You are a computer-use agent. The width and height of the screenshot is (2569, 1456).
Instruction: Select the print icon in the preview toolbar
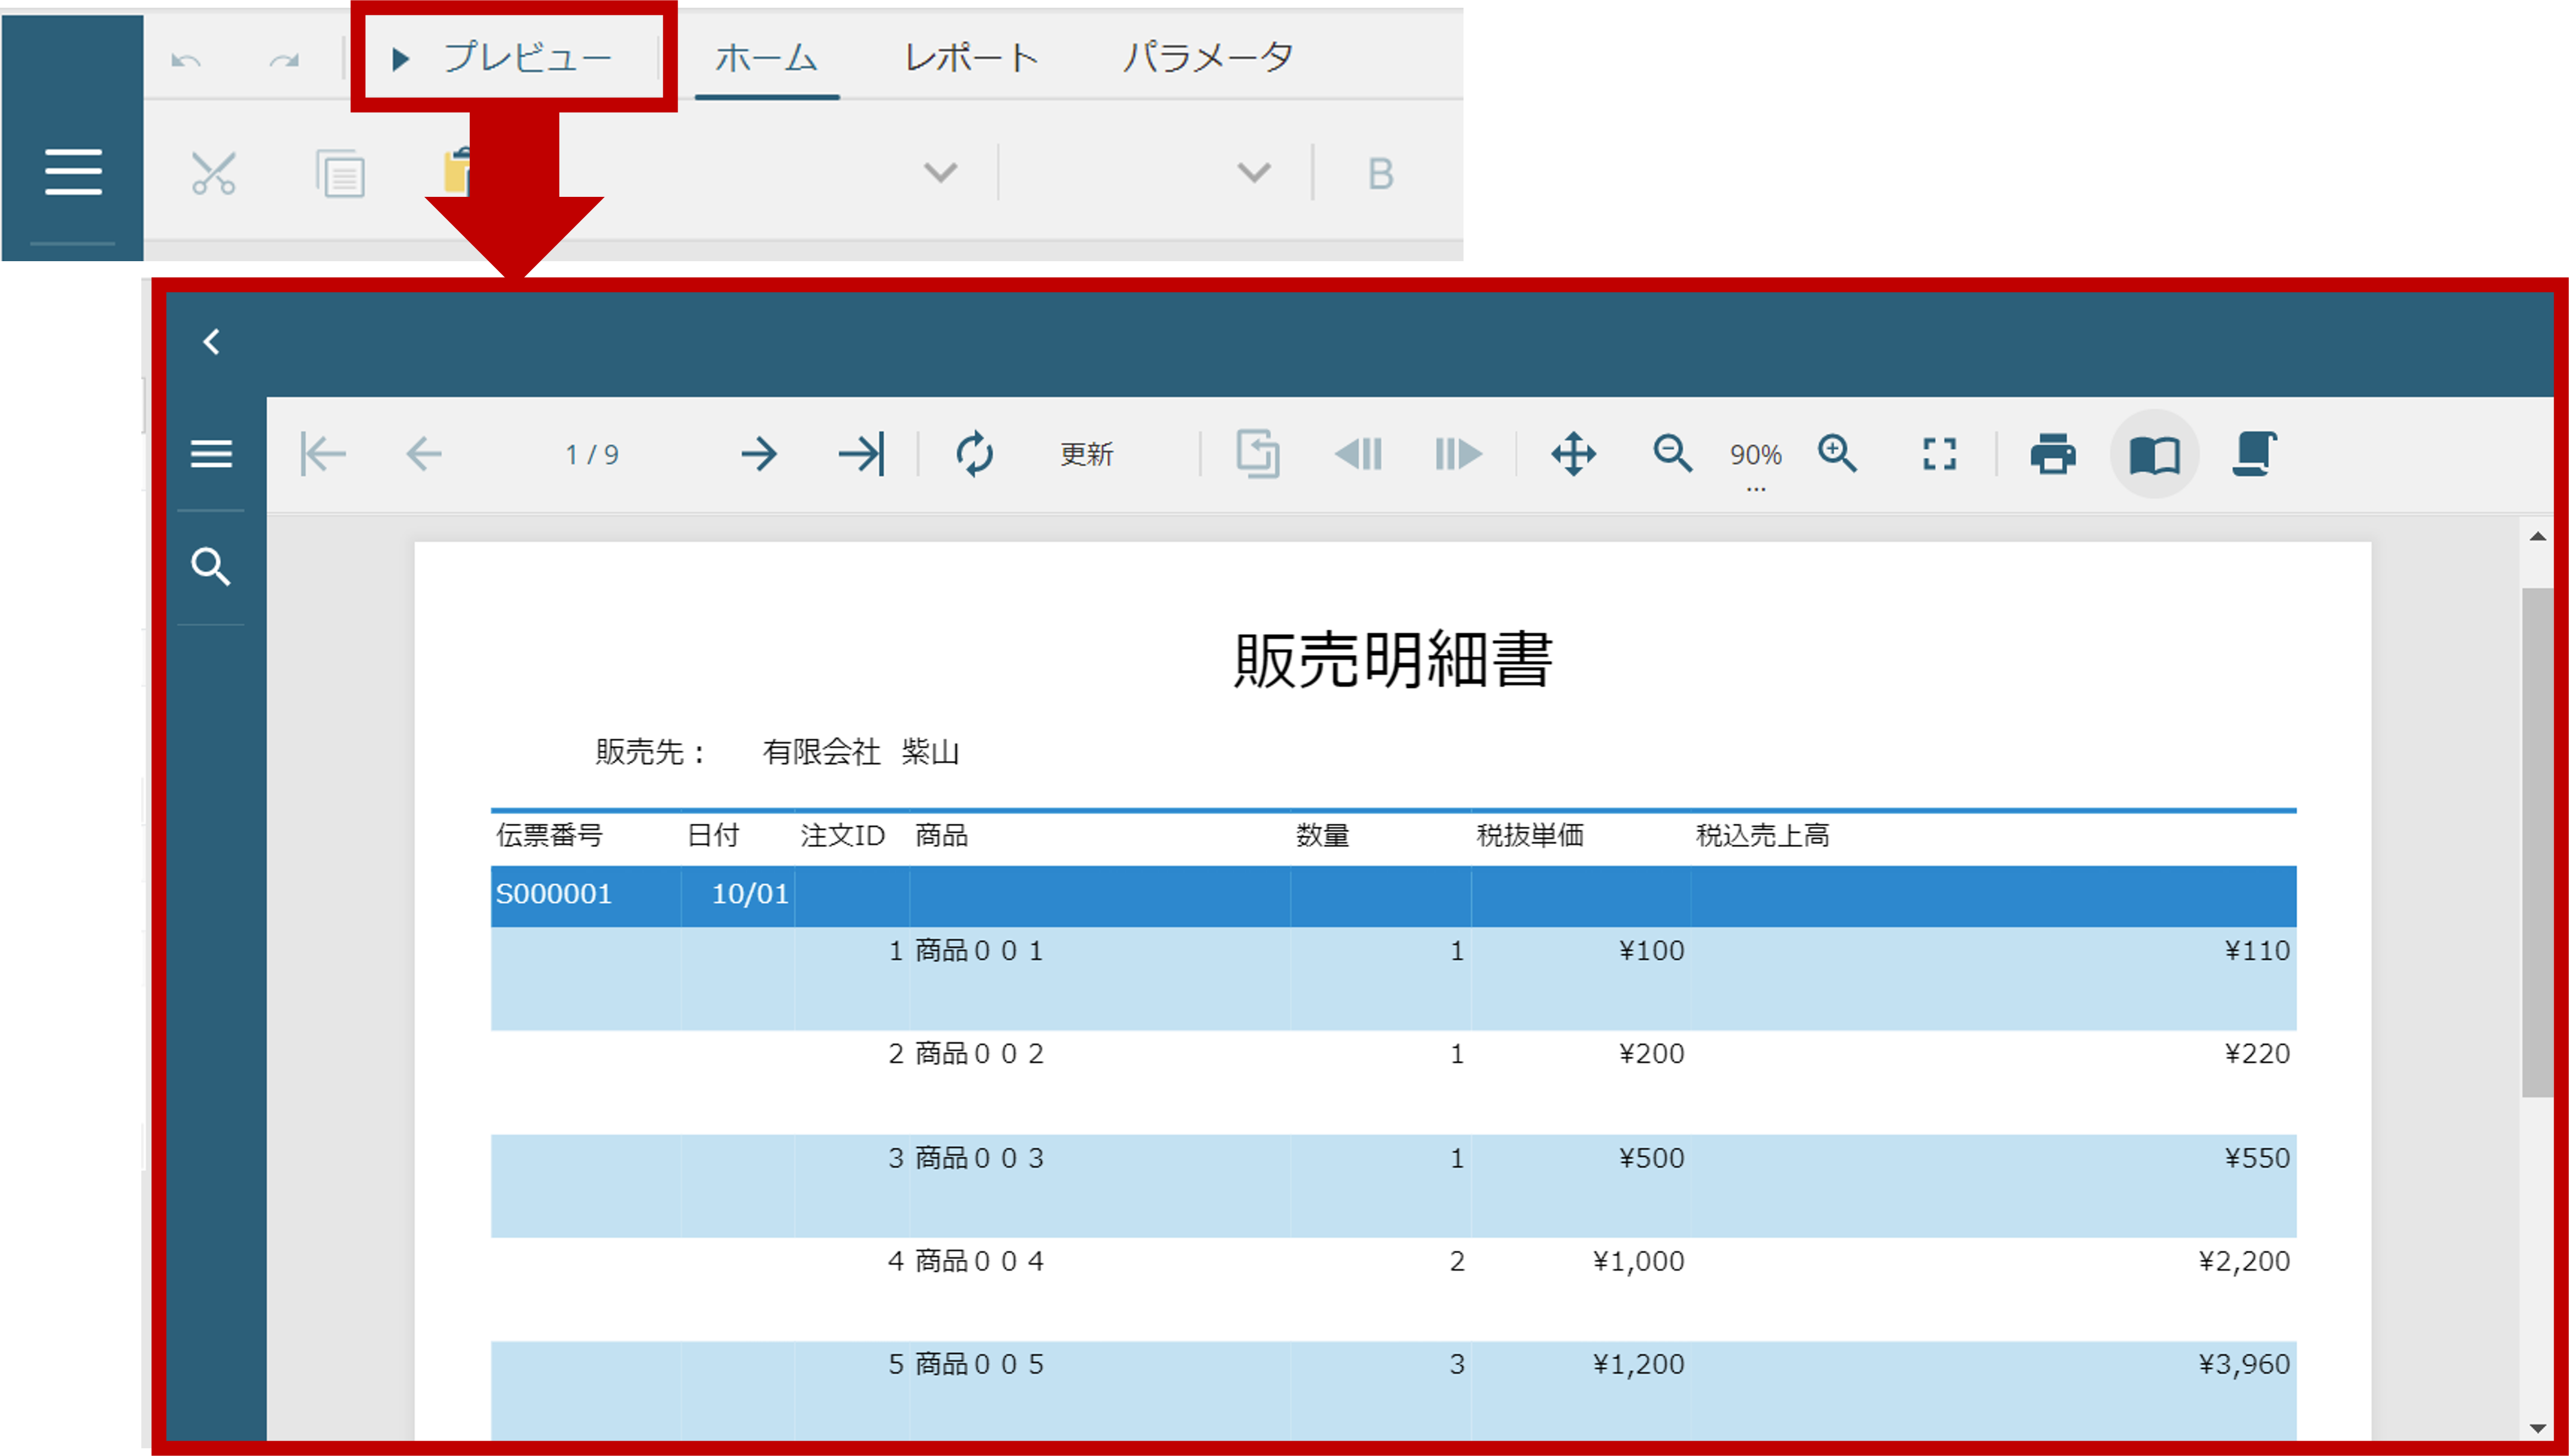[x=2053, y=454]
